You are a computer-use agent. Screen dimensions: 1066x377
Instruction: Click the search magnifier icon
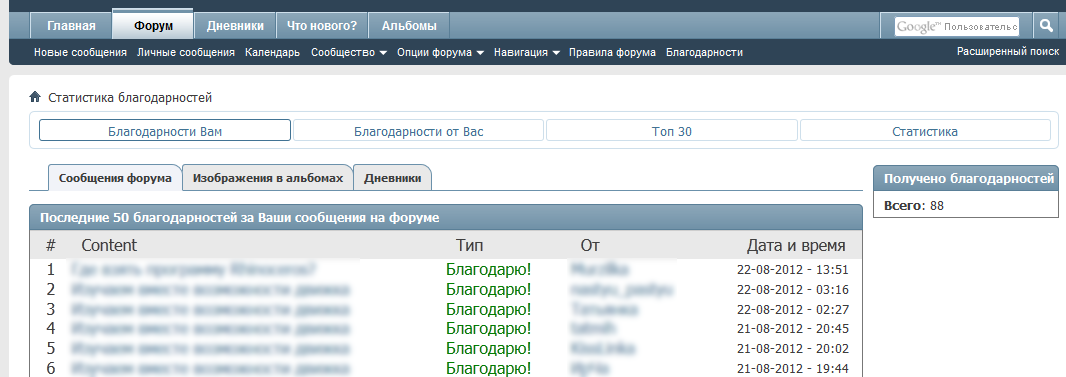pyautogui.click(x=1046, y=26)
